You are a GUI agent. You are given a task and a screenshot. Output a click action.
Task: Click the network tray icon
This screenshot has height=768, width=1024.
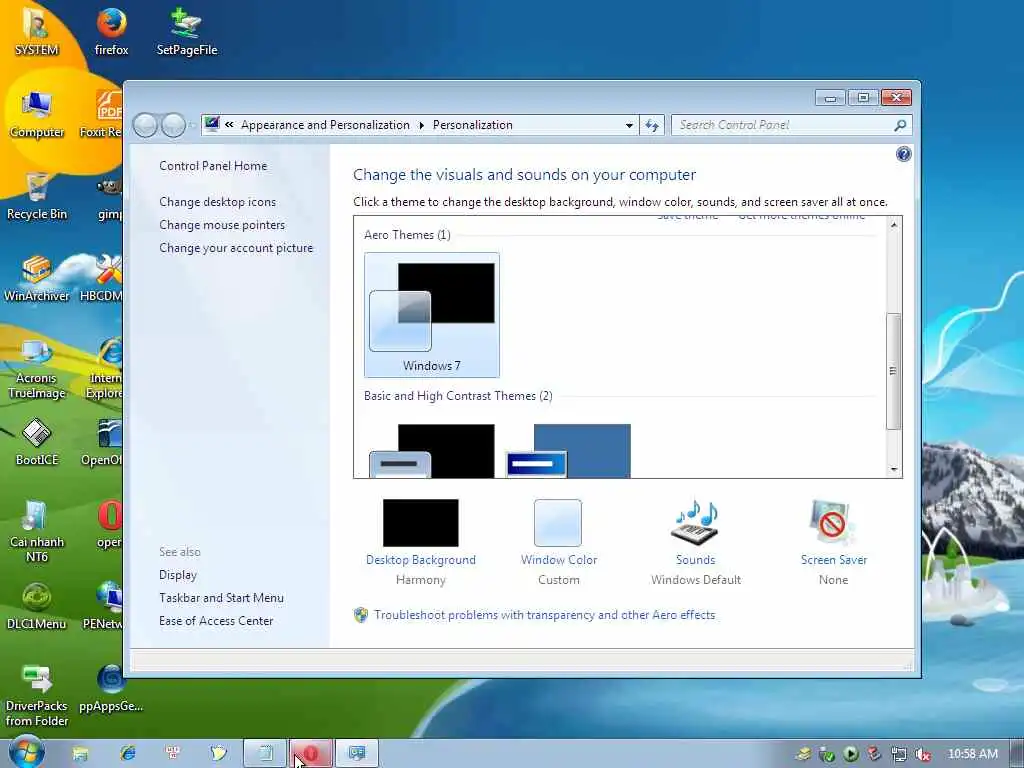[899, 754]
